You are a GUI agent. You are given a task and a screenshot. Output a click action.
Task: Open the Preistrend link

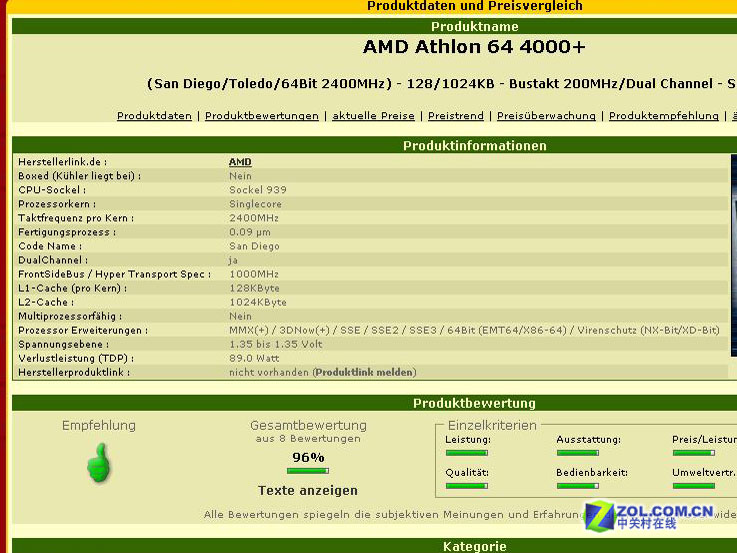pos(455,116)
